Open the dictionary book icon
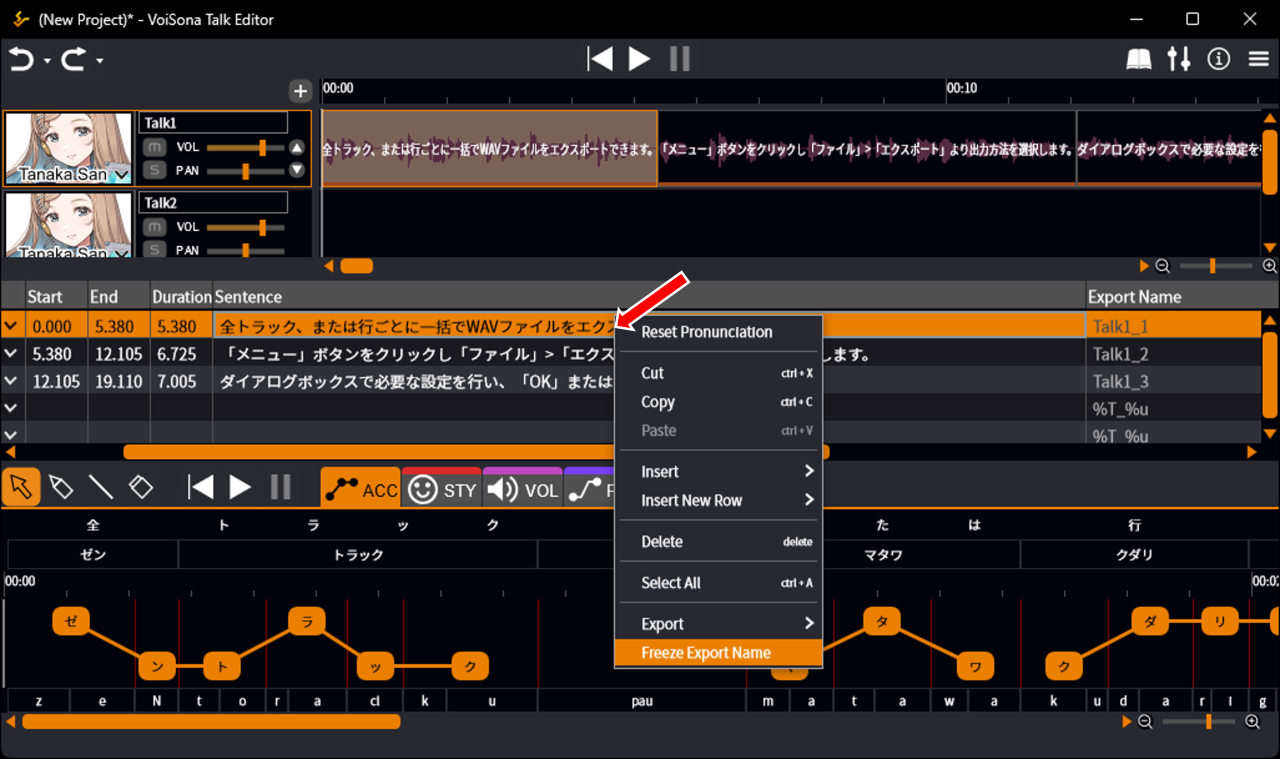Image resolution: width=1280 pixels, height=759 pixels. [x=1139, y=60]
